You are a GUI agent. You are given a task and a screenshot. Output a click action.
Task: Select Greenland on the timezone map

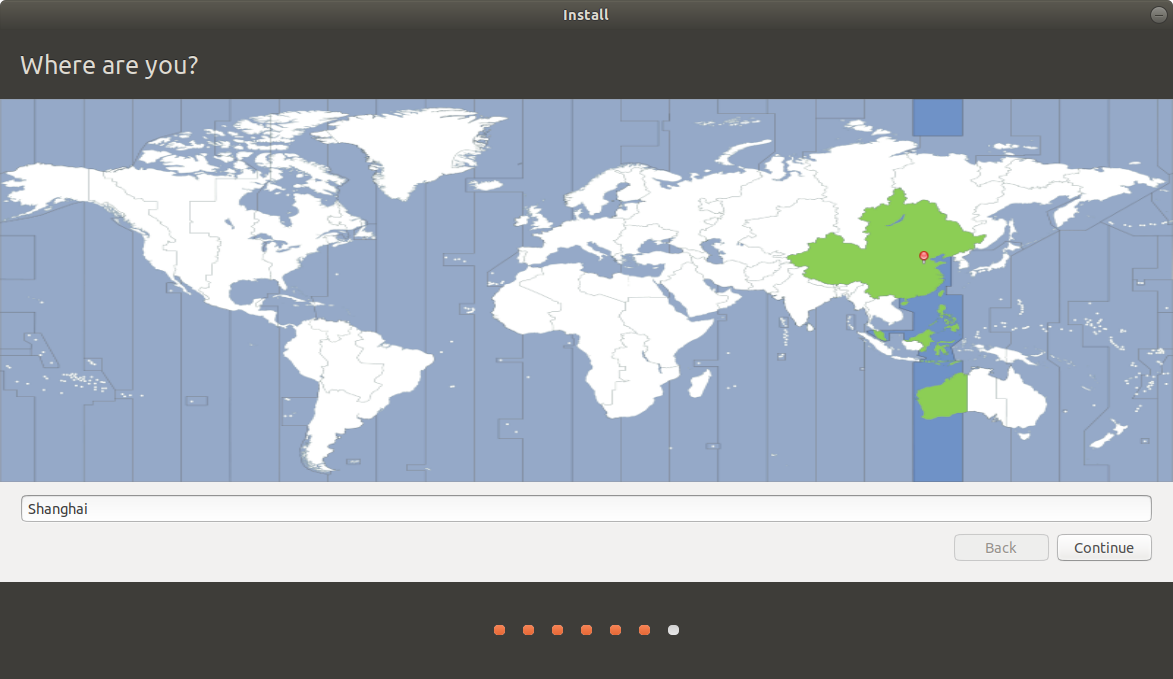coord(404,146)
